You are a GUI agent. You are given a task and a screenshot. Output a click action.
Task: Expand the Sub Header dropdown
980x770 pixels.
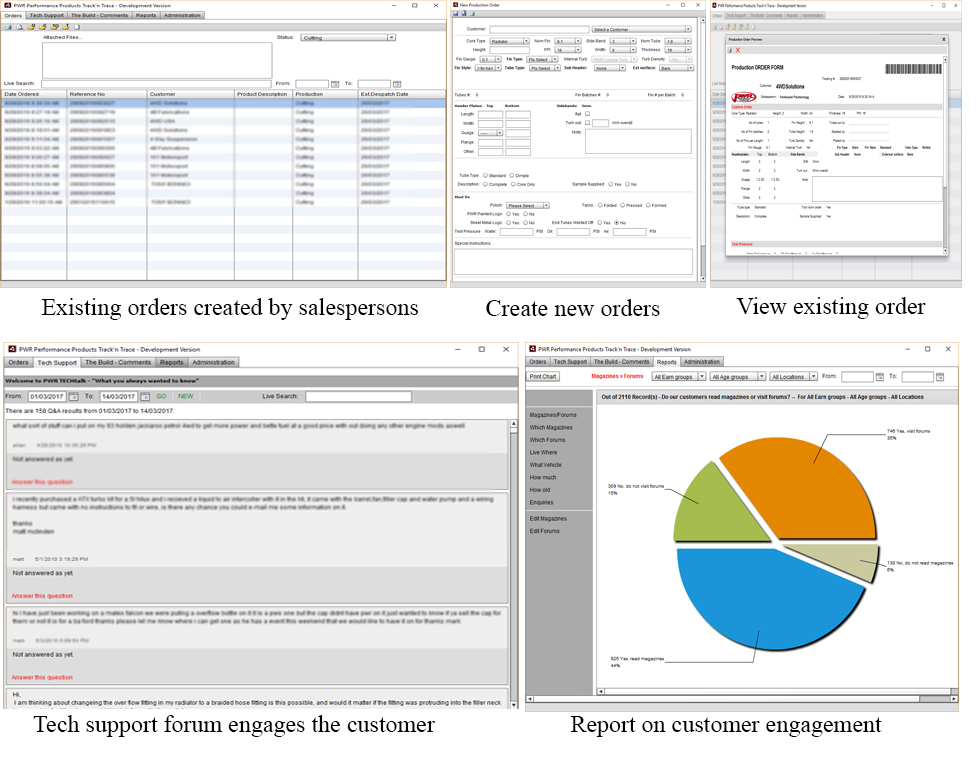pos(610,68)
